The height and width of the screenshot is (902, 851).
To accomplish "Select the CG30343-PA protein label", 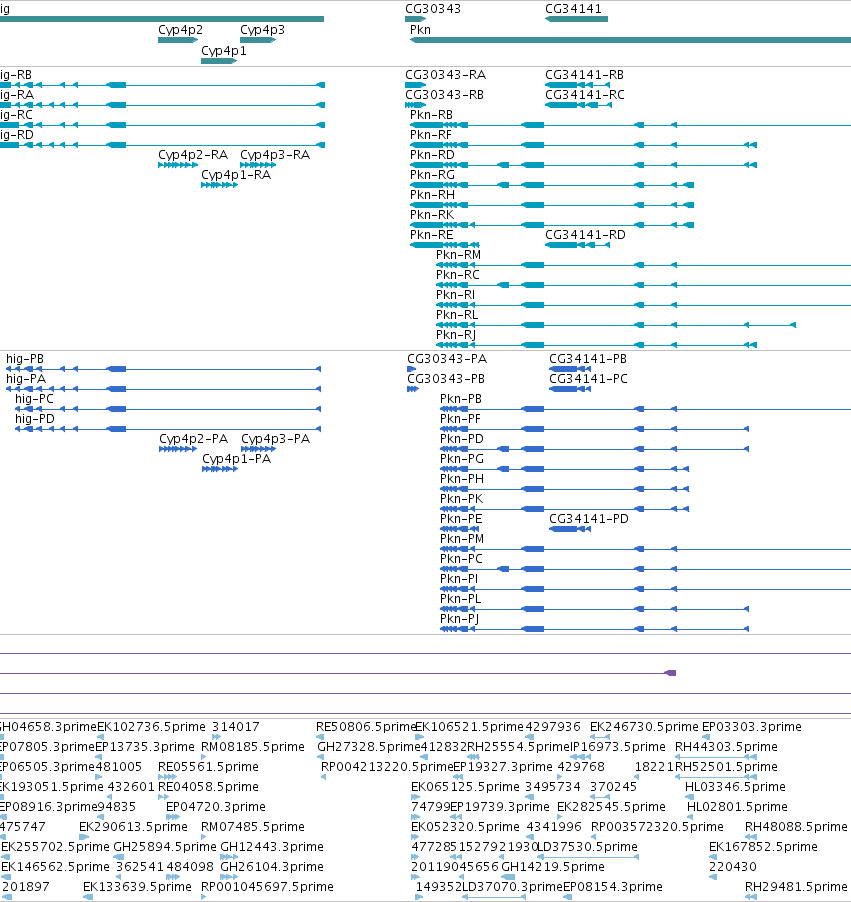I will pyautogui.click(x=447, y=359).
